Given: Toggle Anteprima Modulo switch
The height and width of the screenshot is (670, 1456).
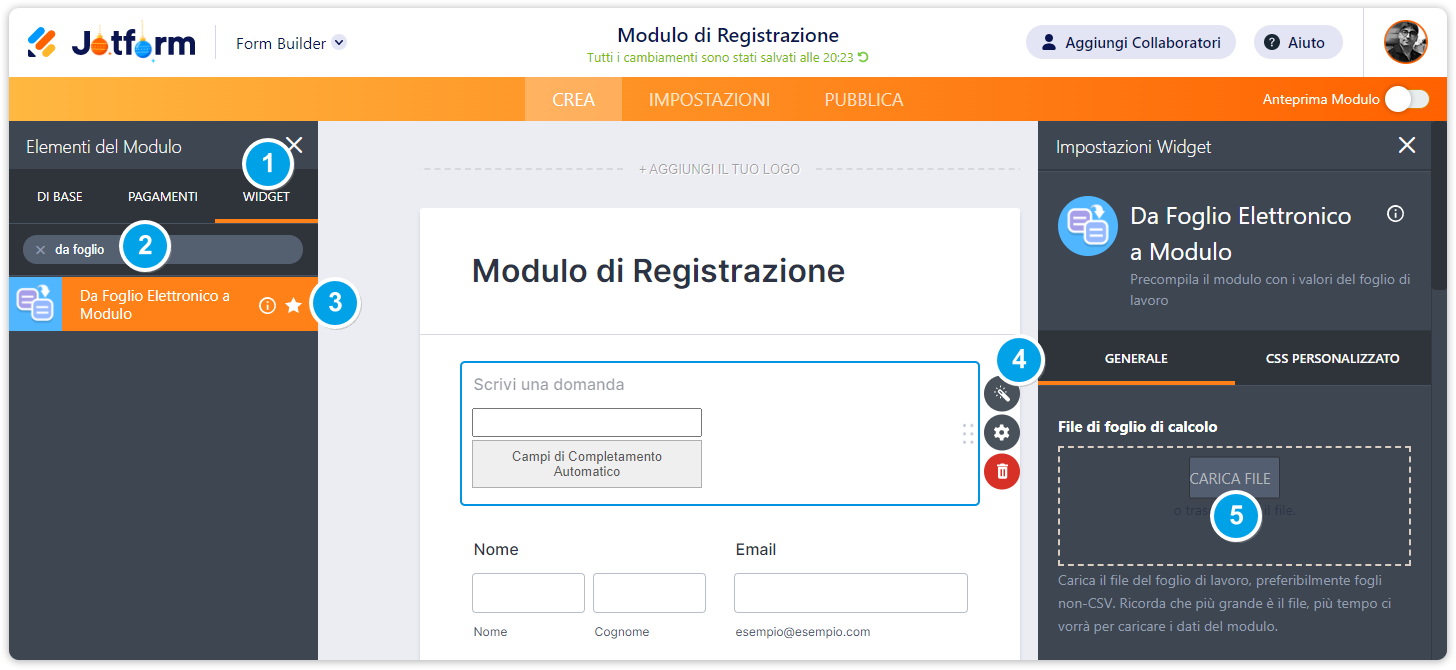Looking at the screenshot, I should pyautogui.click(x=1407, y=99).
